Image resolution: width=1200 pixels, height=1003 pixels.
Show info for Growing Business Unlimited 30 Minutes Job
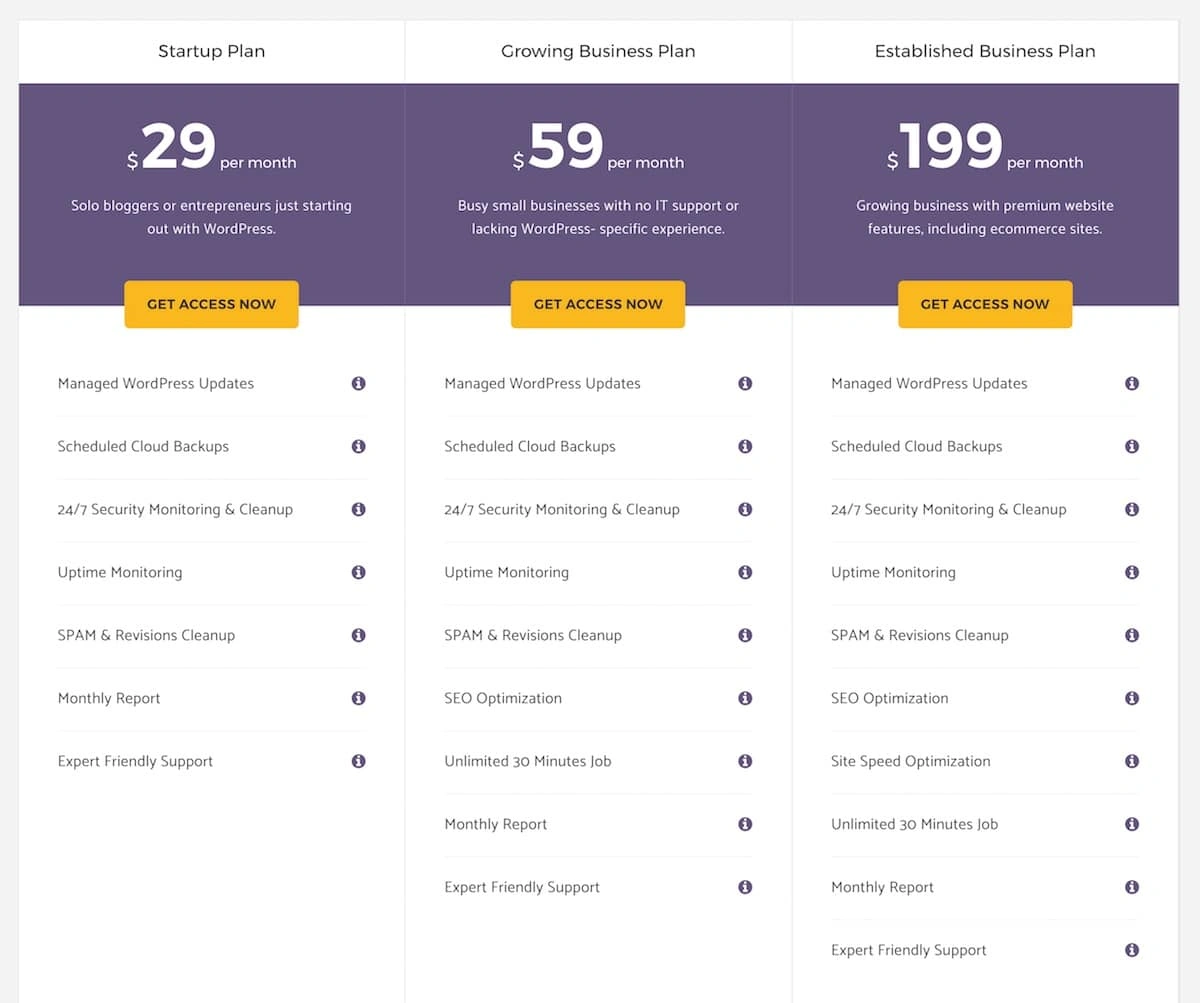pyautogui.click(x=745, y=761)
